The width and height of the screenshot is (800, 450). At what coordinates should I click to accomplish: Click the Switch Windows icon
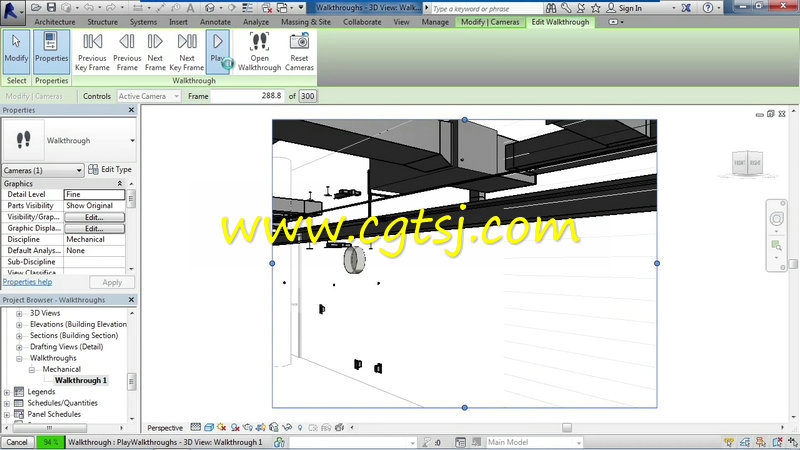pyautogui.click(x=282, y=8)
